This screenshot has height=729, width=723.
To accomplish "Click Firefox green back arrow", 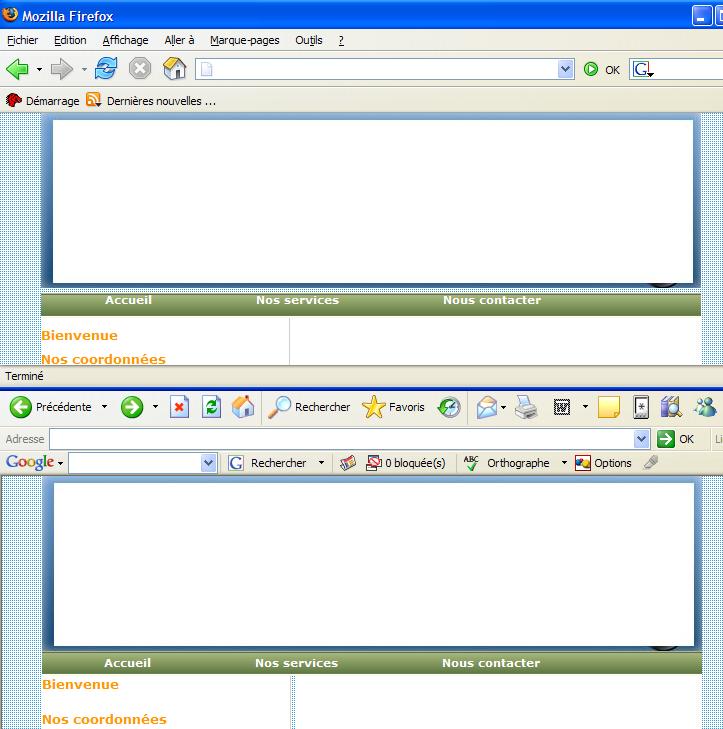I will (x=18, y=69).
